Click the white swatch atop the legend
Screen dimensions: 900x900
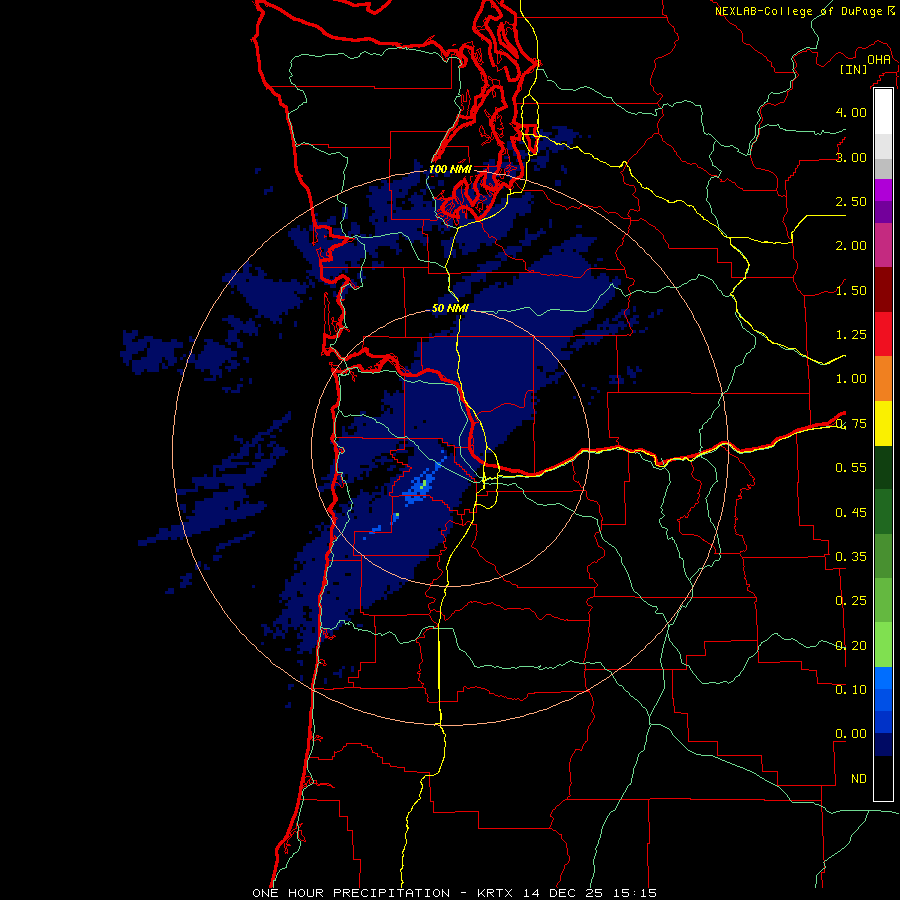tap(883, 111)
